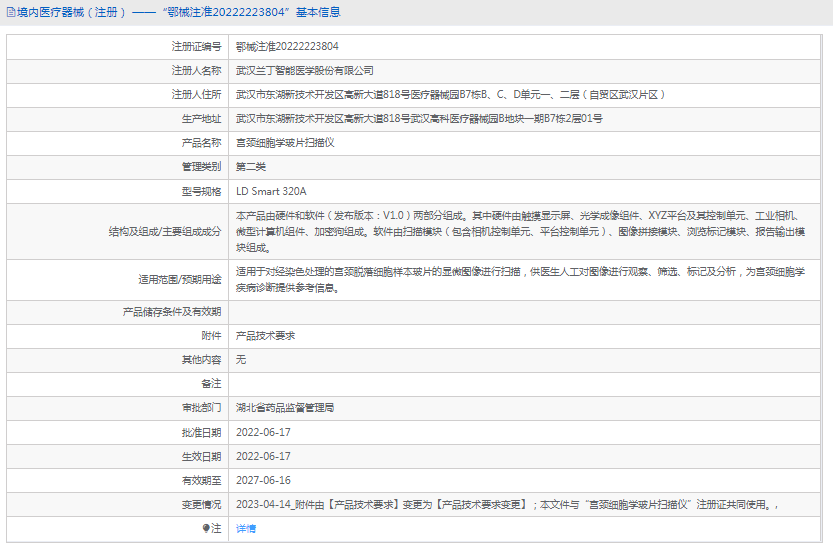The width and height of the screenshot is (833, 550).
Task: Click management class value 第二类
Action: click(251, 167)
